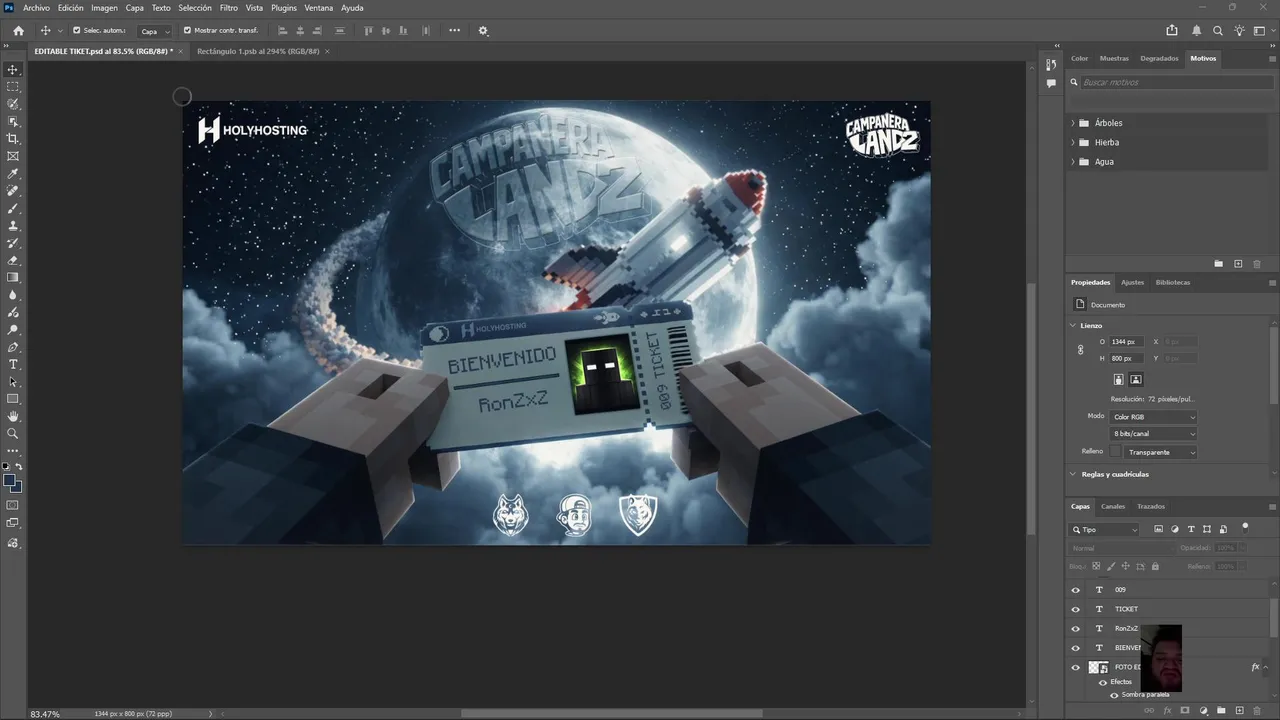1280x720 pixels.
Task: Hide the BIENVENIDO text layer
Action: pyautogui.click(x=1076, y=648)
